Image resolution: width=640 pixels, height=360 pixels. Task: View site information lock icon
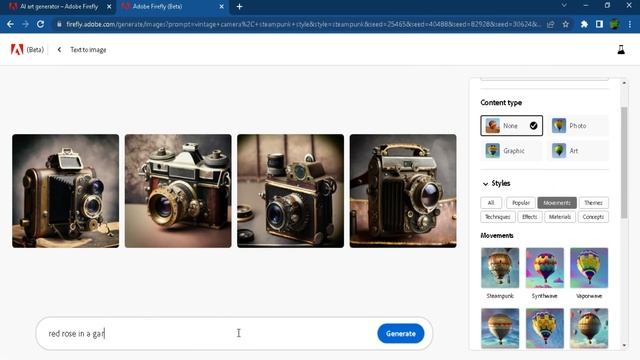click(x=59, y=24)
